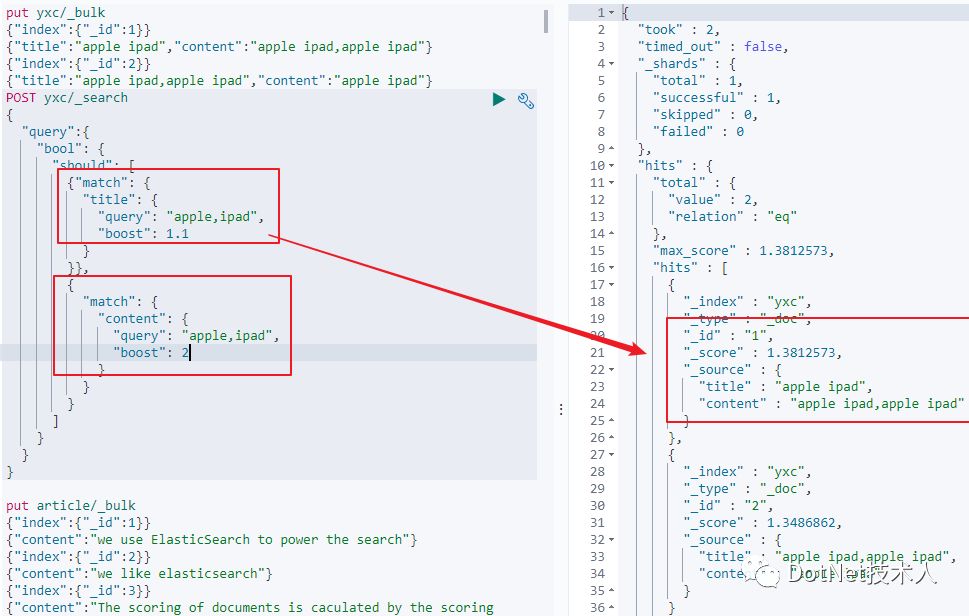This screenshot has height=616, width=969.
Task: Collapse the total object at line 11
Action: pos(612,182)
